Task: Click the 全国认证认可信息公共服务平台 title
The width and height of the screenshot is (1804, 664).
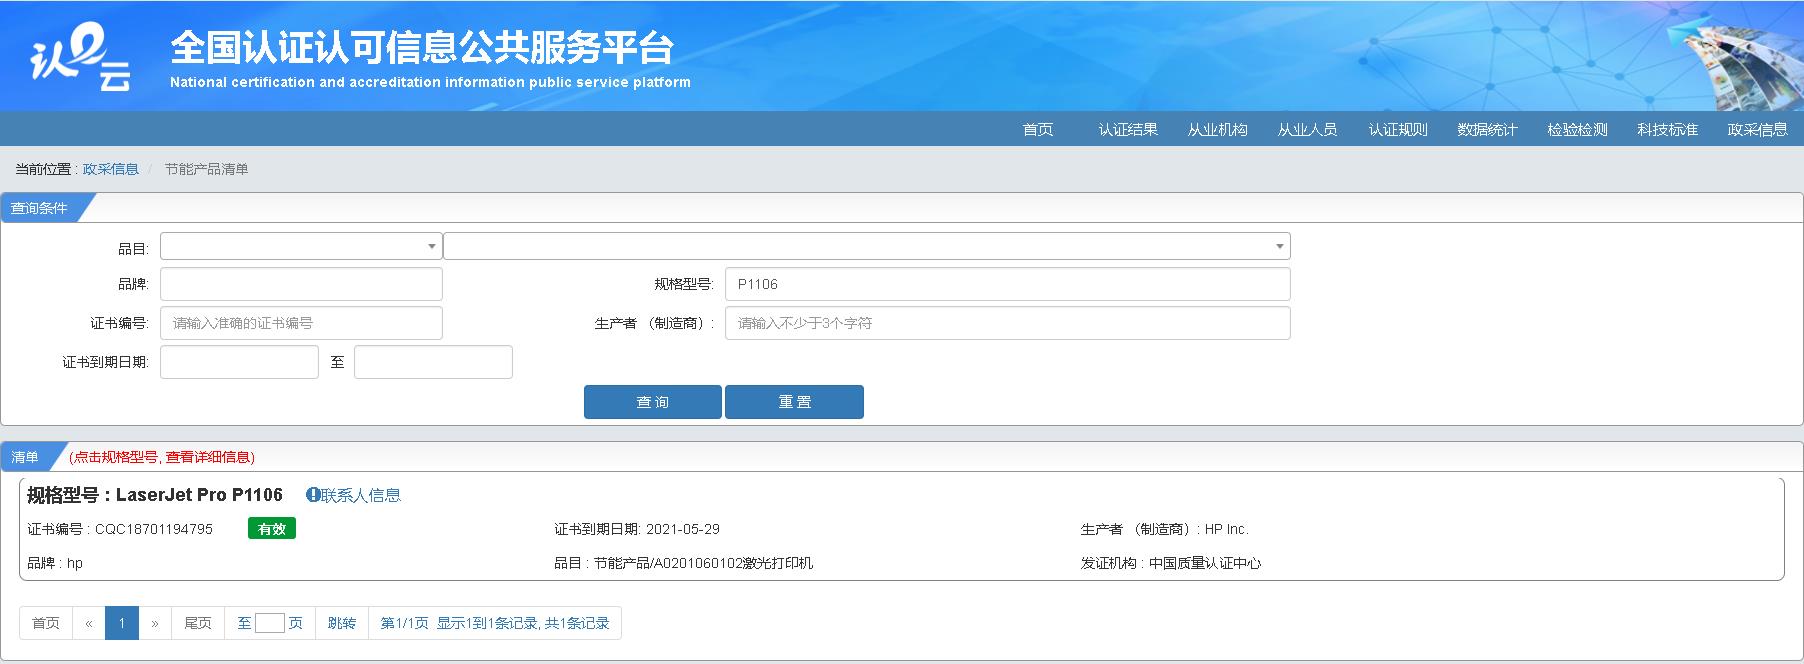Action: pyautogui.click(x=421, y=47)
